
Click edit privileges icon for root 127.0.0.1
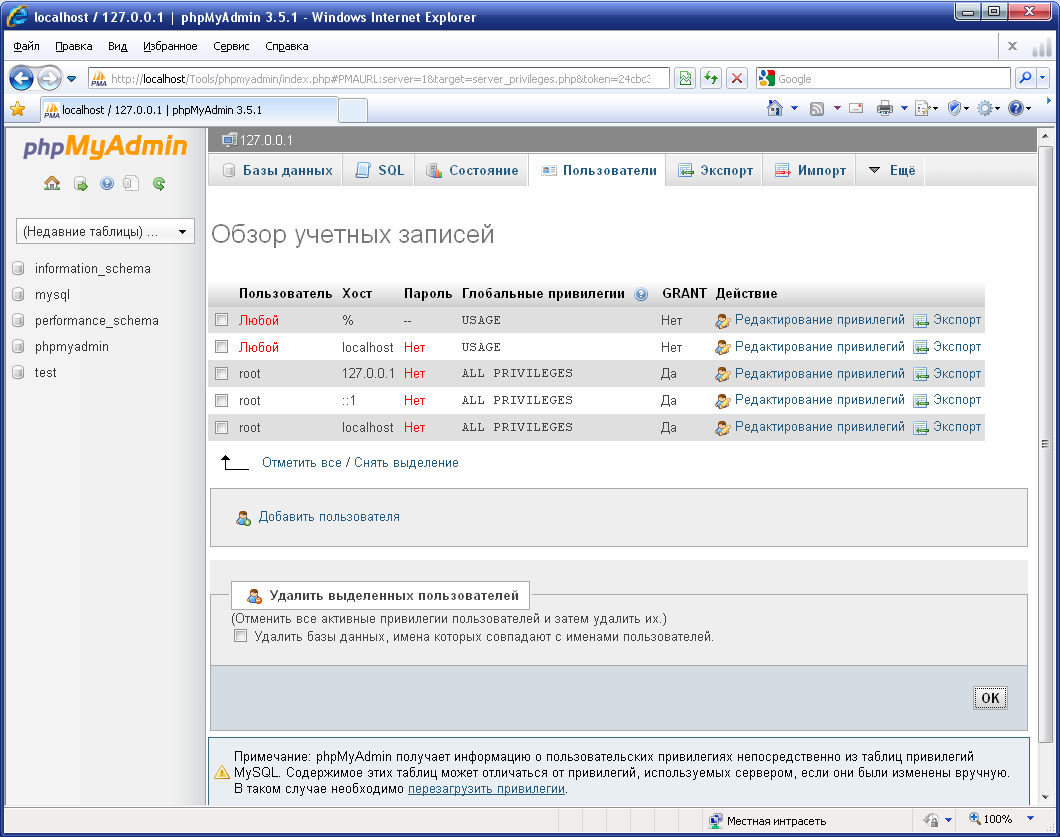pyautogui.click(x=723, y=374)
